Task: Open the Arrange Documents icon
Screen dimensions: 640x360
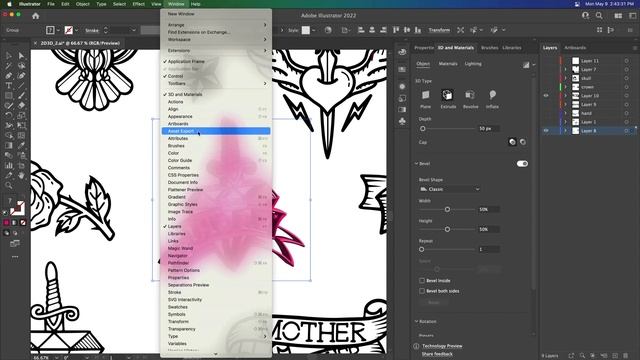Action: pyautogui.click(x=618, y=16)
